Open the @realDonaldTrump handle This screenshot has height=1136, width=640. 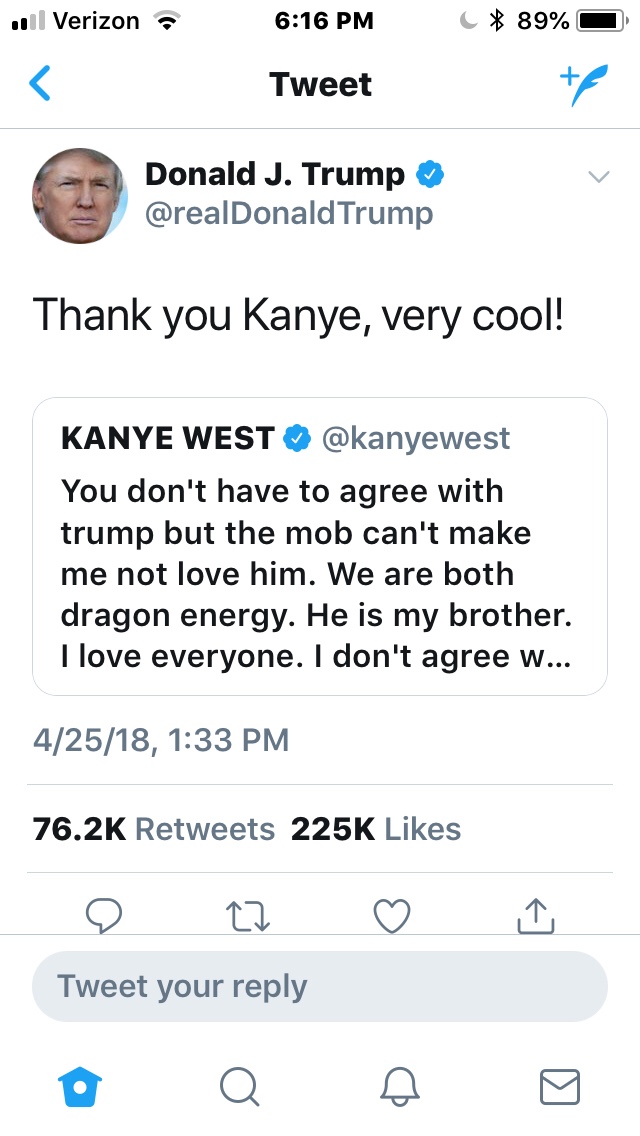[289, 213]
